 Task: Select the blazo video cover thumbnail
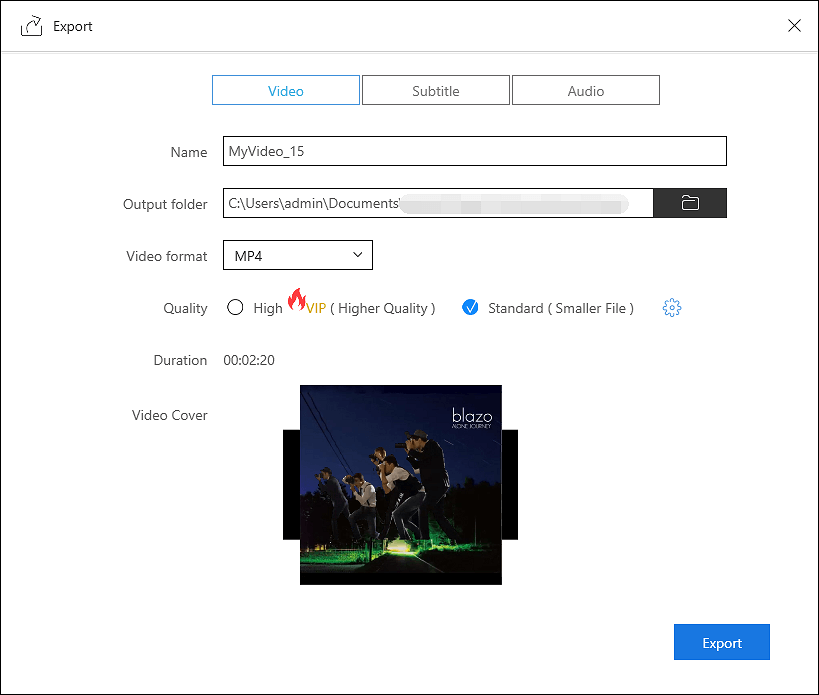(x=400, y=485)
